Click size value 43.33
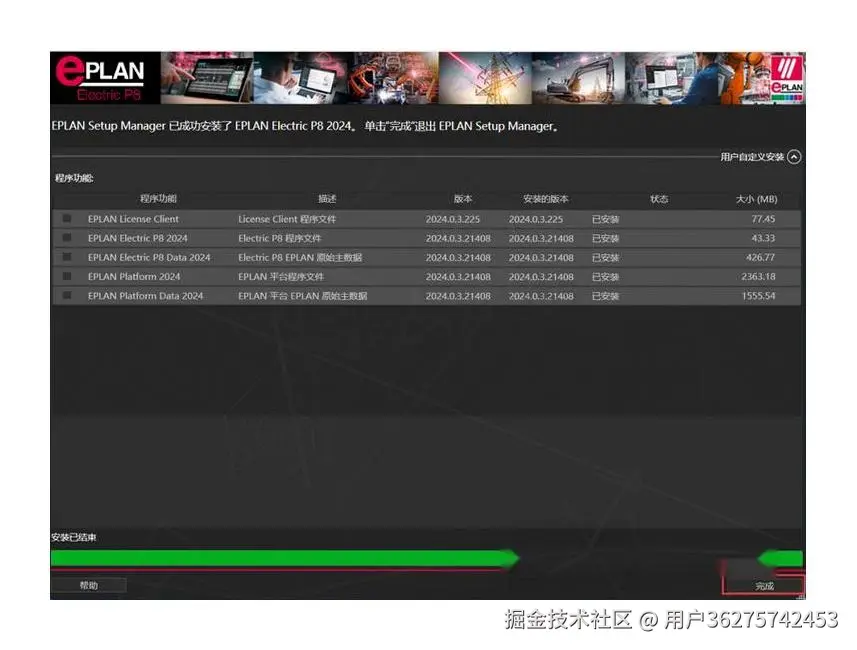857x650 pixels. 763,238
